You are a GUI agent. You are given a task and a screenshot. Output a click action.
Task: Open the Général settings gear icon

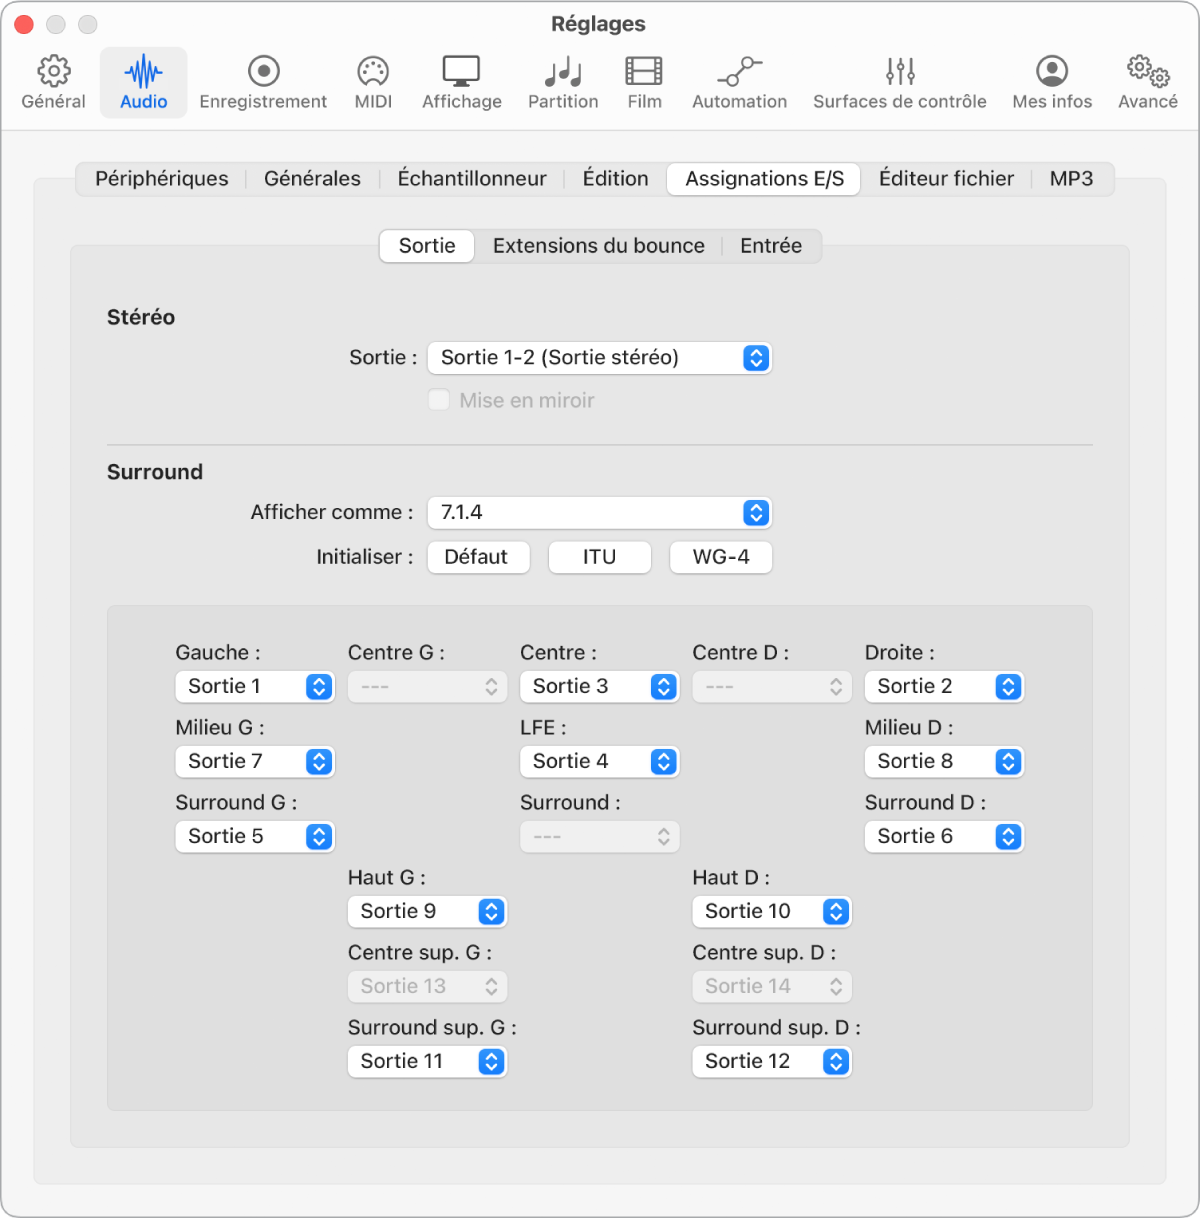(54, 71)
